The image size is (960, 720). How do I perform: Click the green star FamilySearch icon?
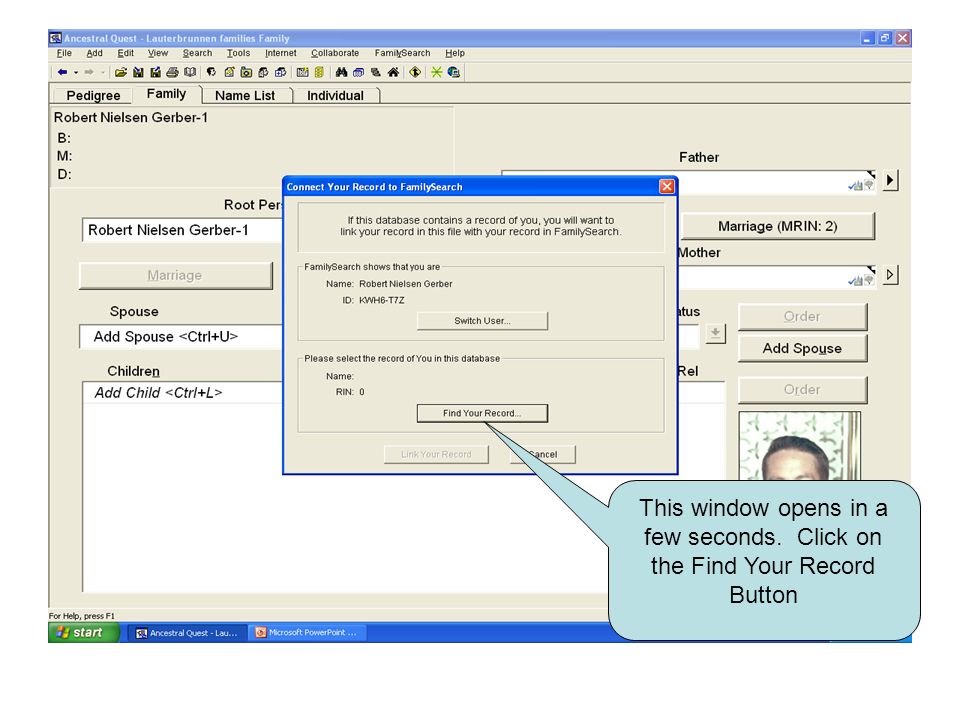pos(436,72)
